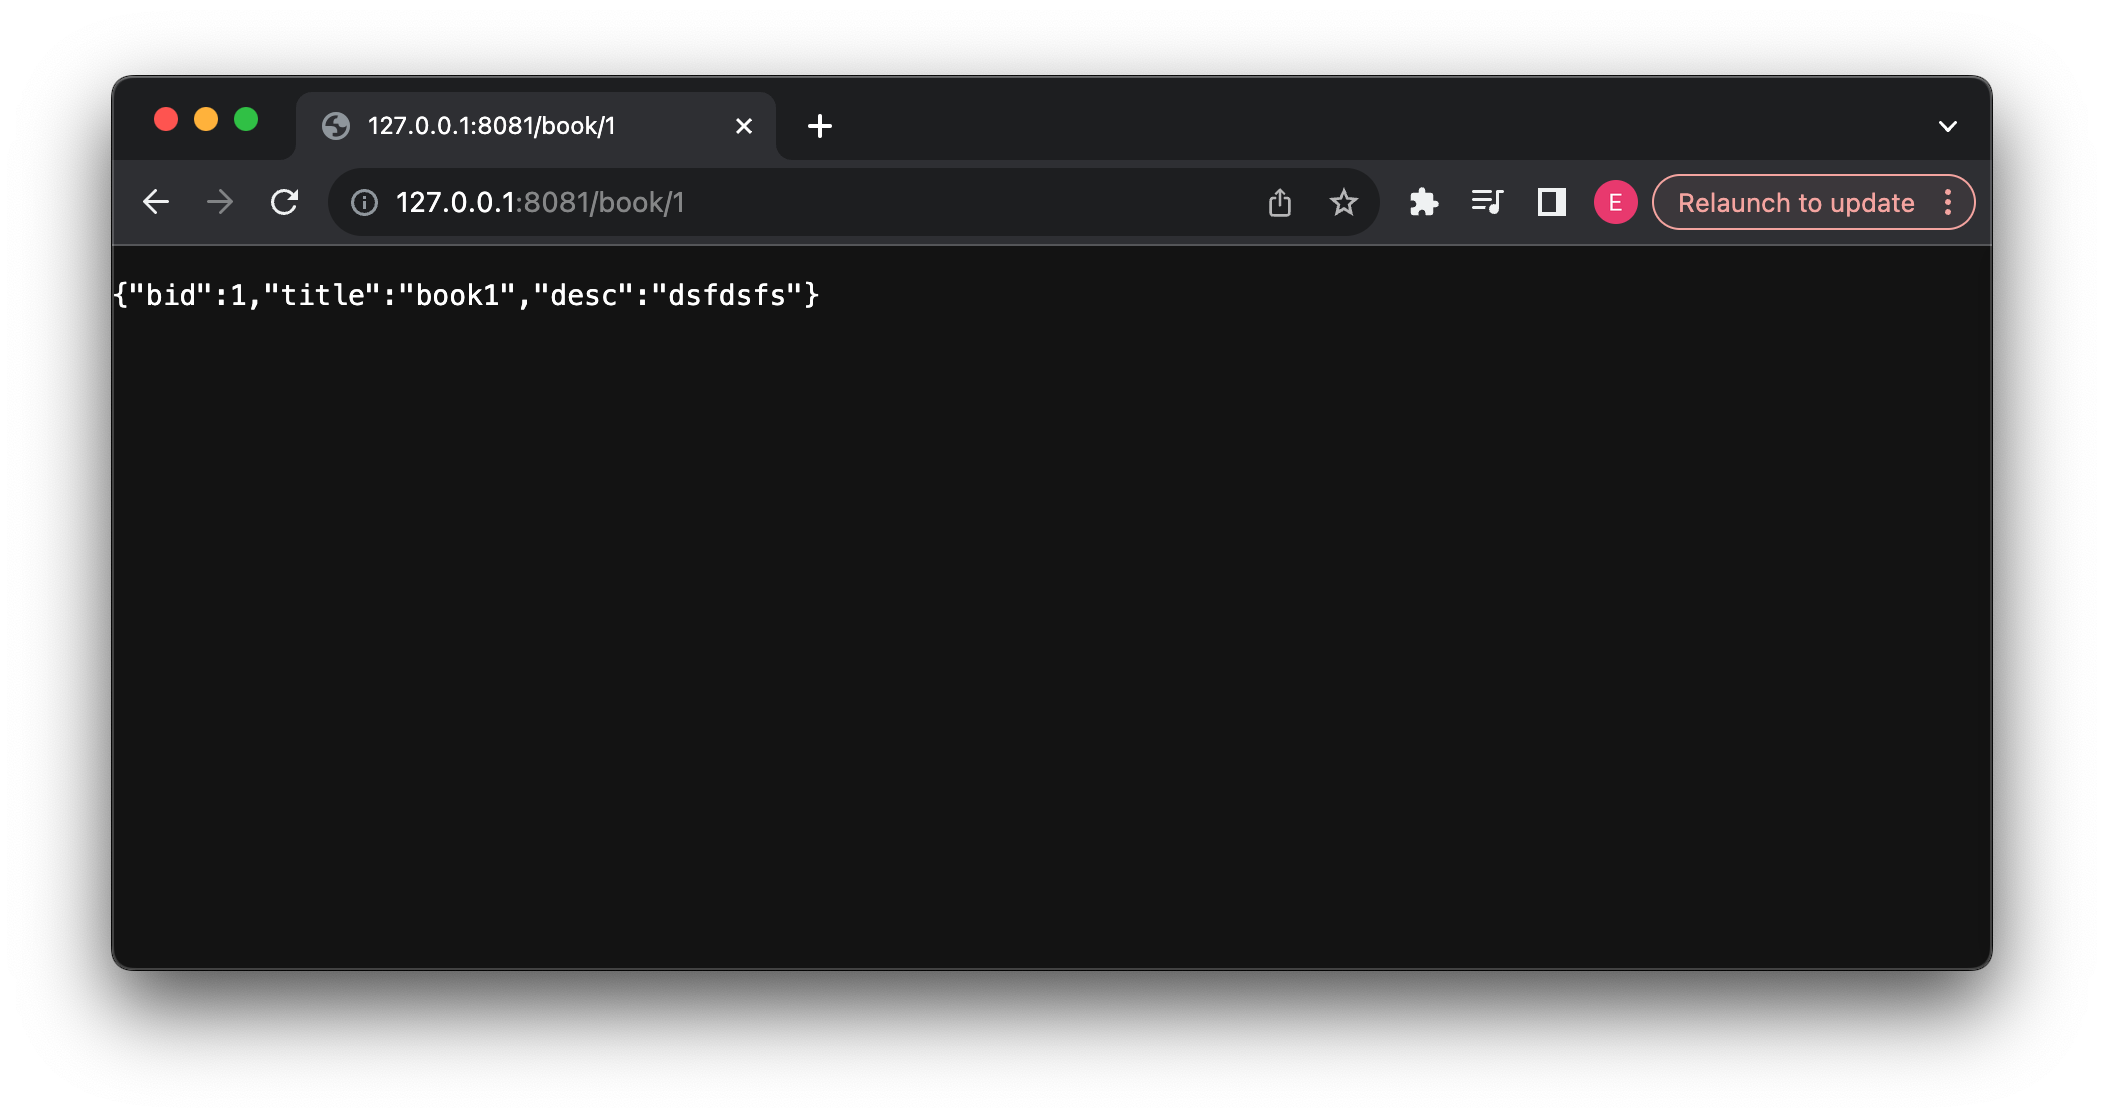The height and width of the screenshot is (1118, 2104).
Task: Open a new tab with the plus button
Action: point(820,126)
